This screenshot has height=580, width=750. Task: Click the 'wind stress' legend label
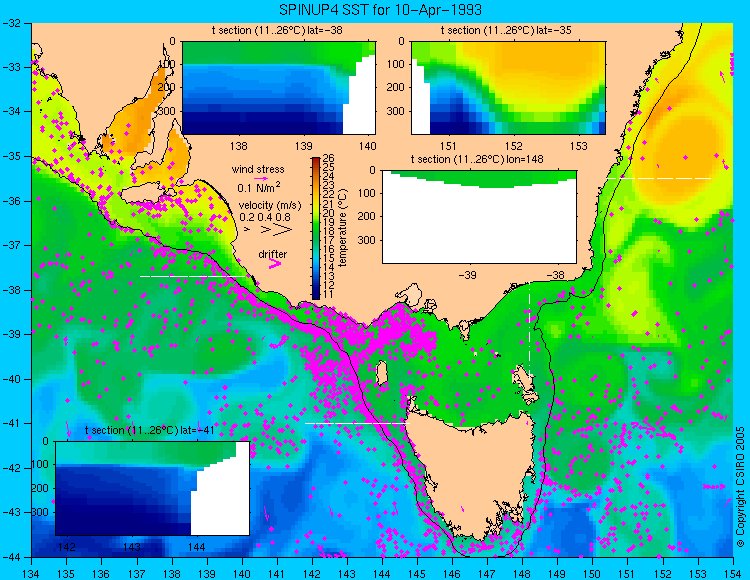[258, 169]
